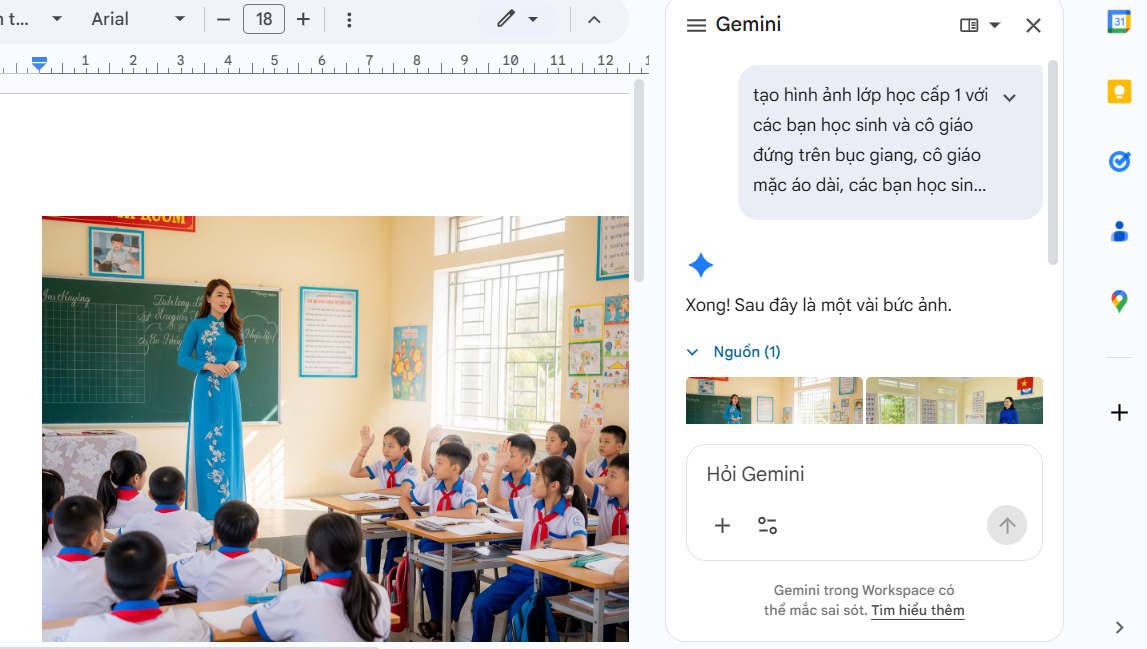Click the plus icon in the Gemini prompt box

722,525
